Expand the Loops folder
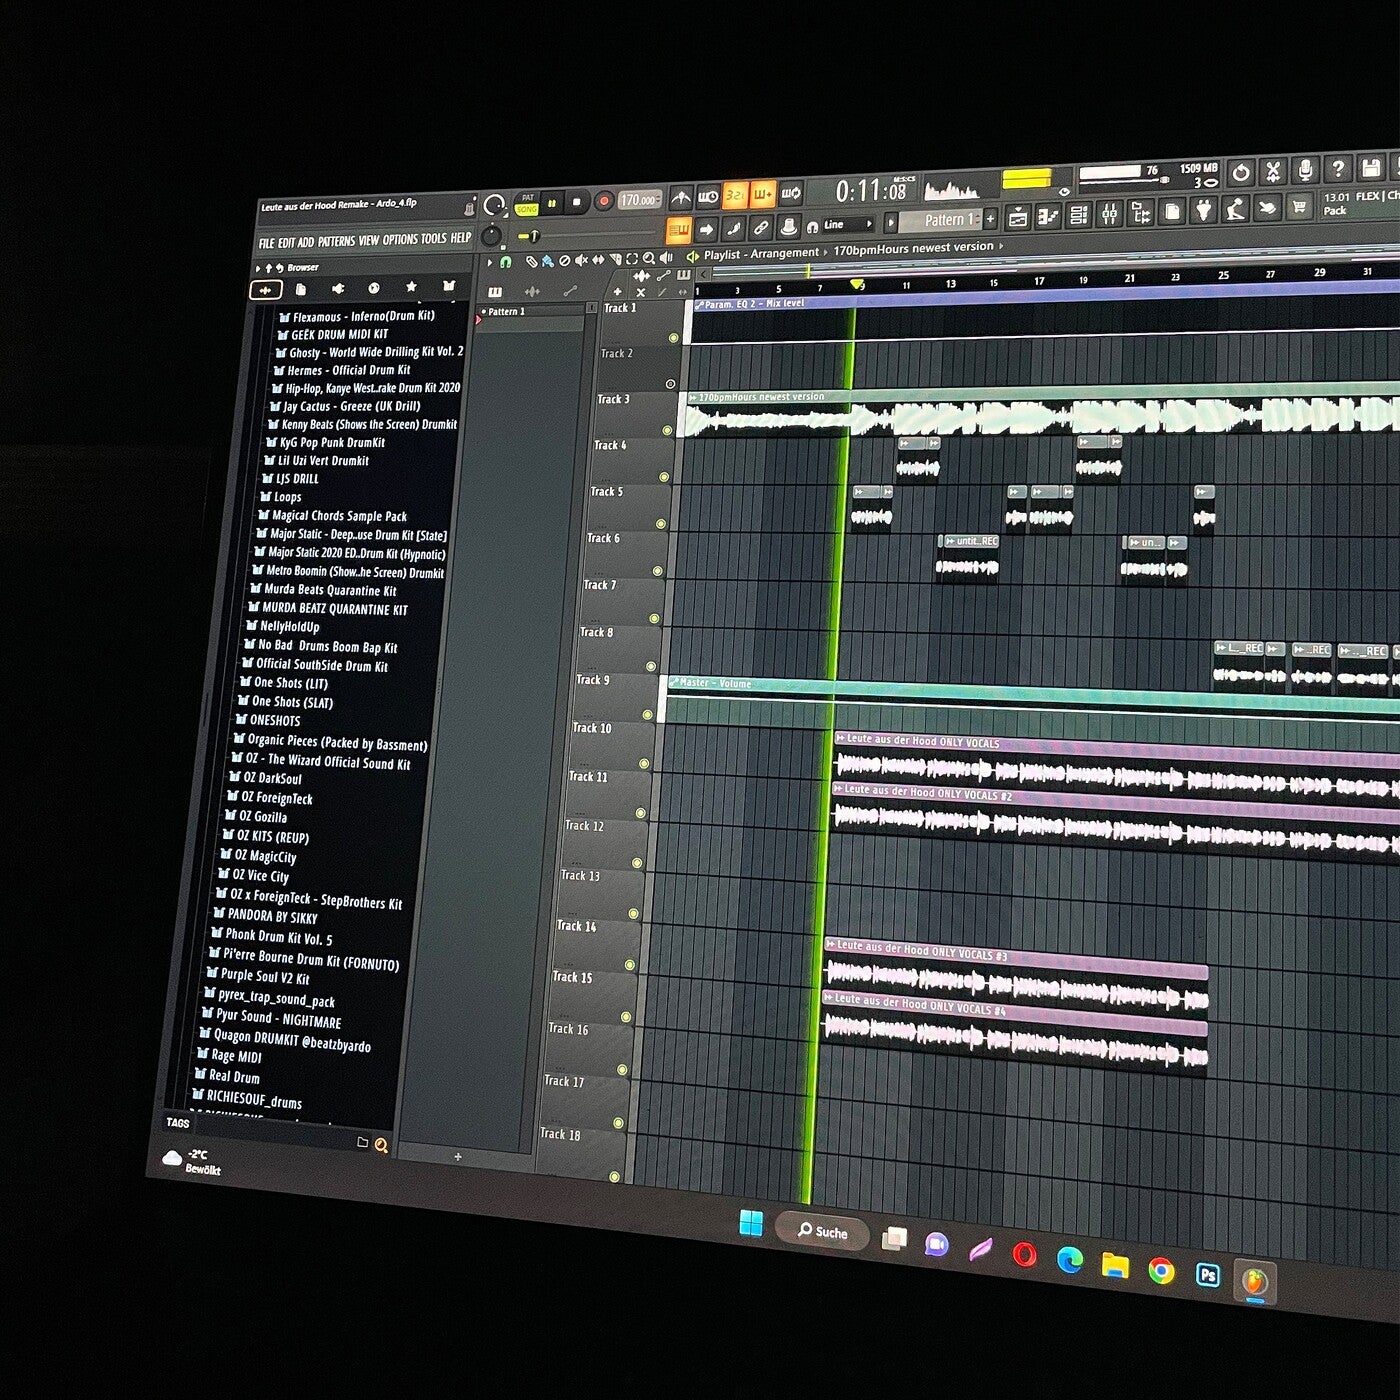The height and width of the screenshot is (1400, 1400). (x=281, y=496)
